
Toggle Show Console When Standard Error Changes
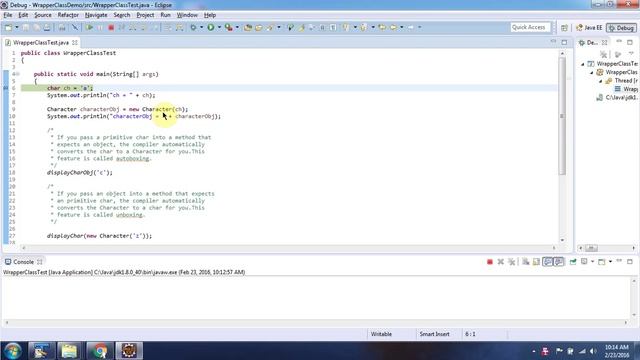(559, 262)
